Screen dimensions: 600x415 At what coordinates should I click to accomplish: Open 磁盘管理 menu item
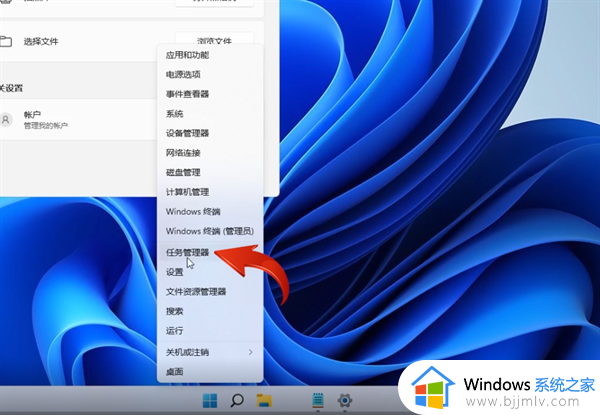(210, 173)
